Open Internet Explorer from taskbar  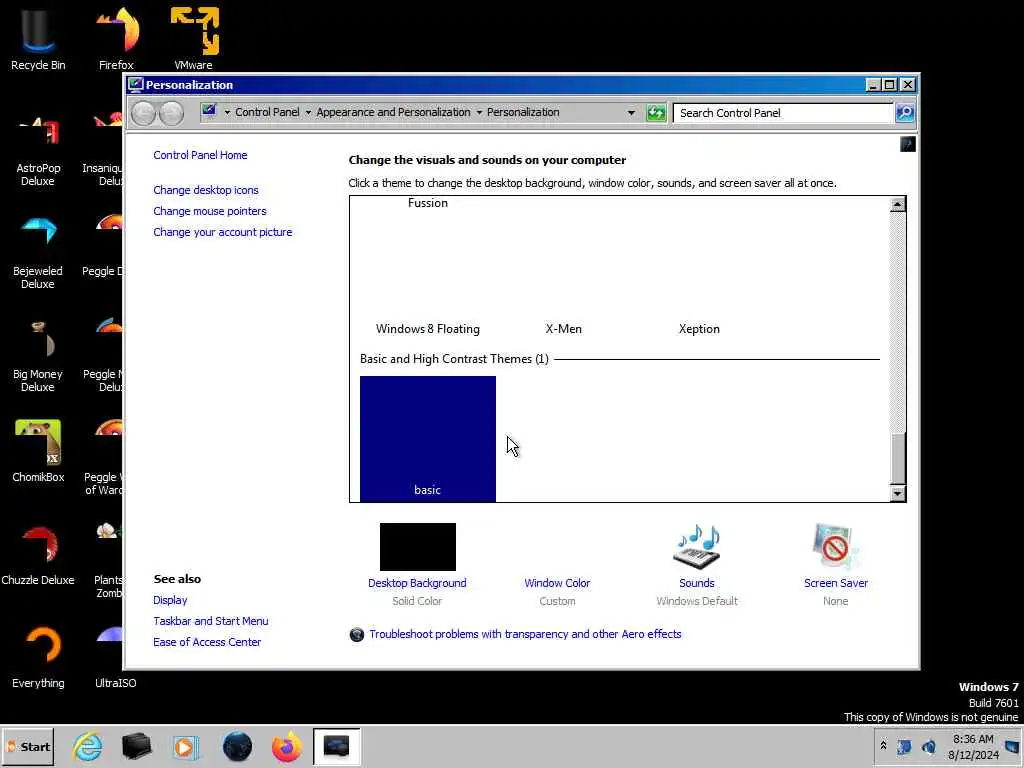[88, 746]
